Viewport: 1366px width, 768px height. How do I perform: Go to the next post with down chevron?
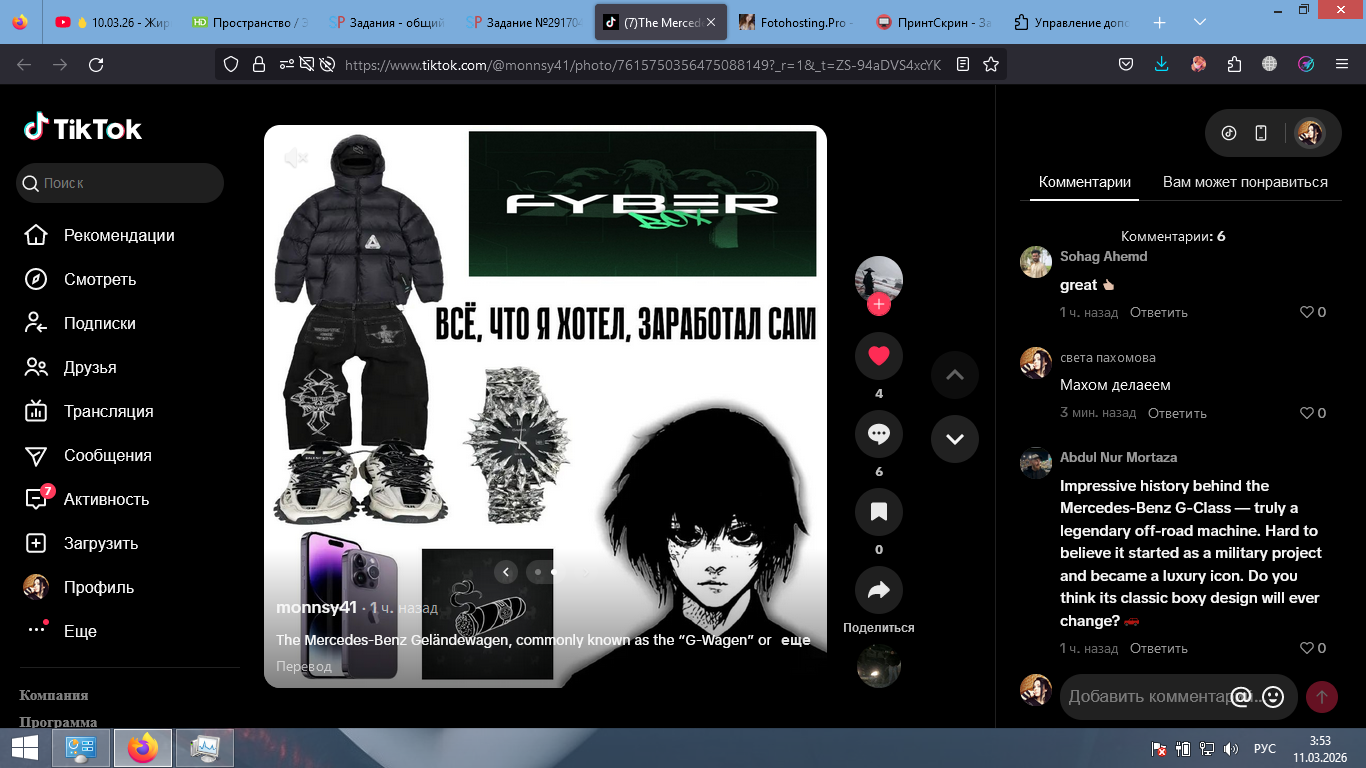(x=955, y=439)
